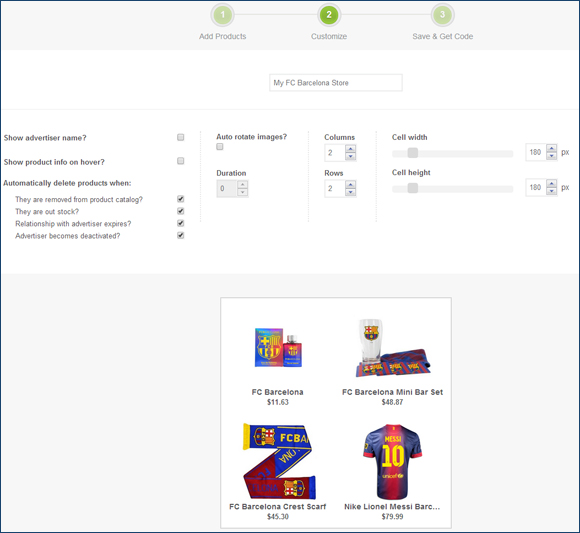Click the $11.63 price text
The image size is (580, 533).
point(278,402)
